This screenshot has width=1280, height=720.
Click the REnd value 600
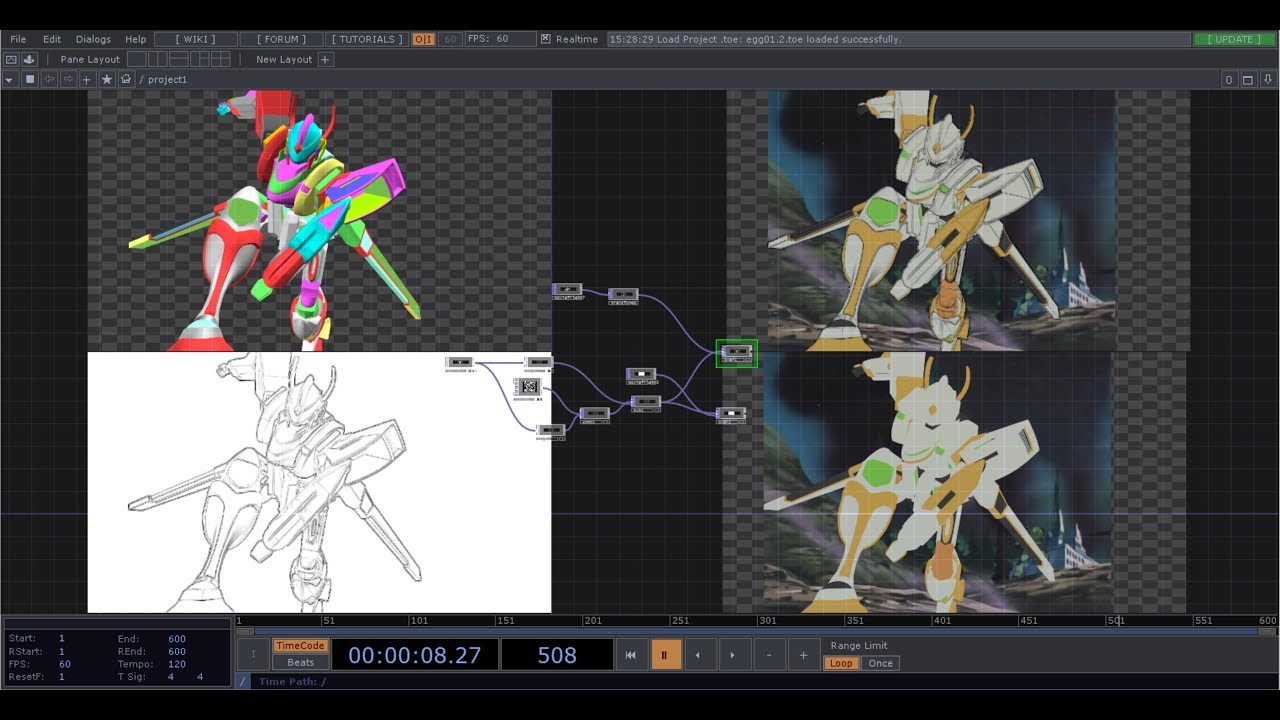coord(177,652)
